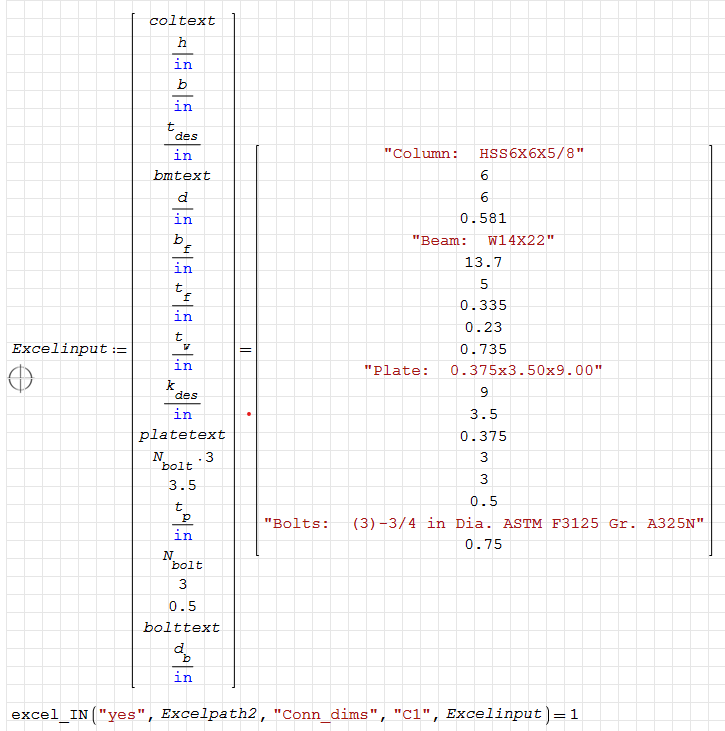Image resolution: width=725 pixels, height=731 pixels.
Task: Click the "Column: HSS6X6X5/8" result string
Action: pyautogui.click(x=483, y=153)
